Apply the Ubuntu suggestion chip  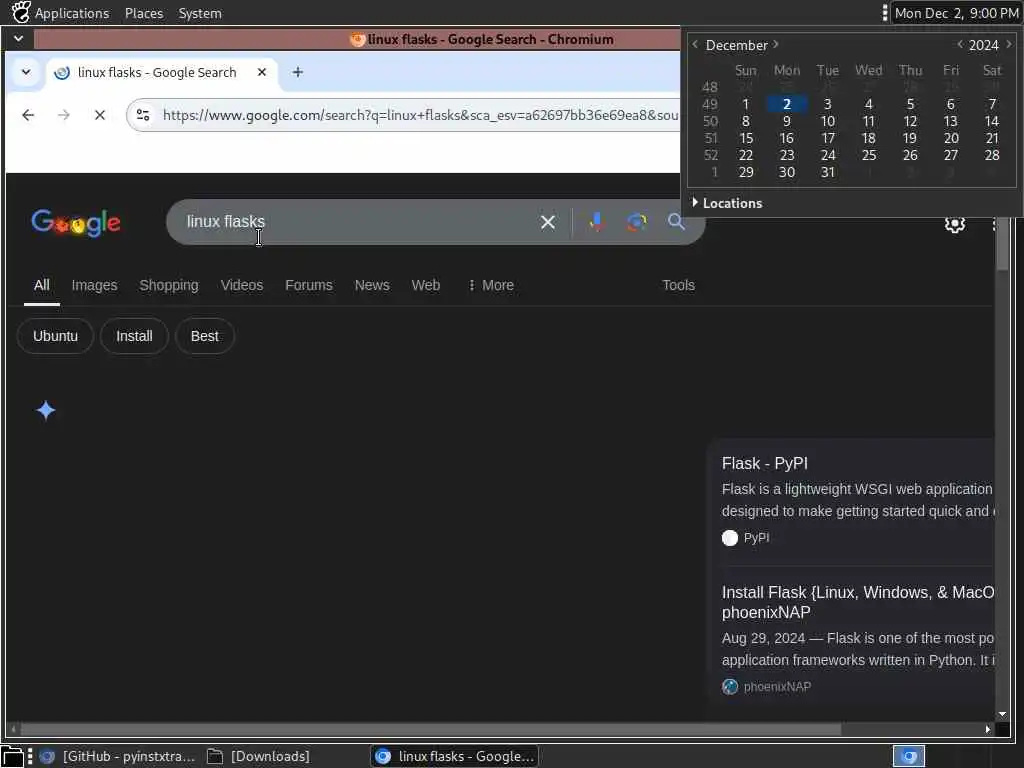point(56,336)
